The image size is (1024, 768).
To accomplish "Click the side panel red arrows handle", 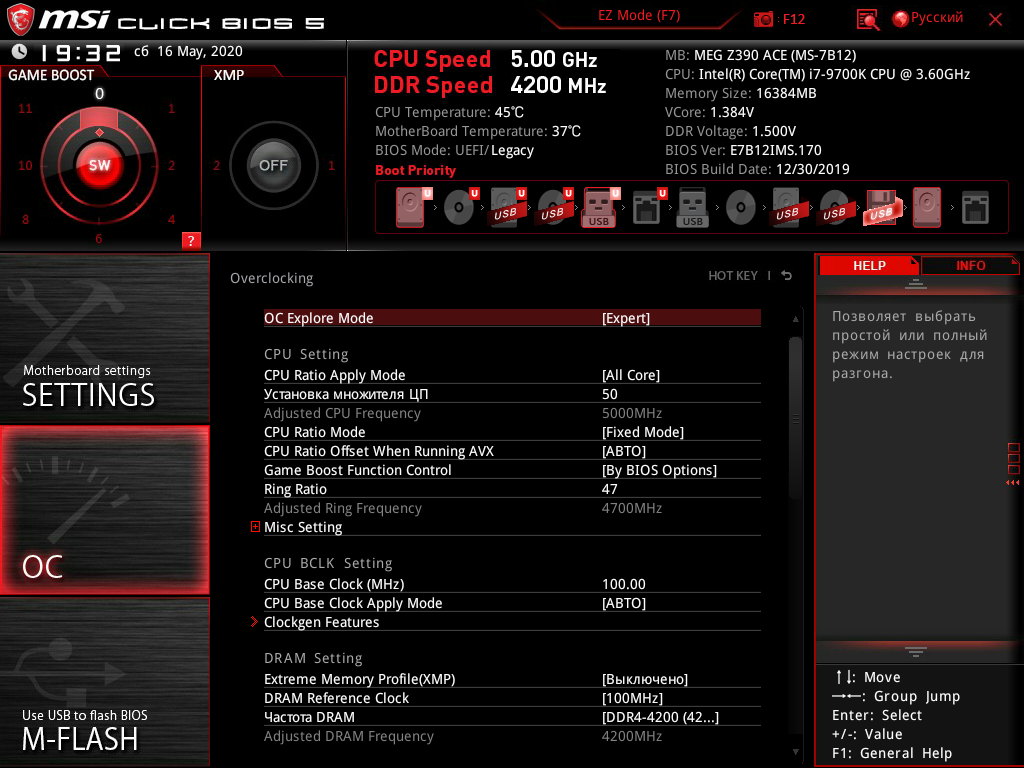I will 1013,483.
